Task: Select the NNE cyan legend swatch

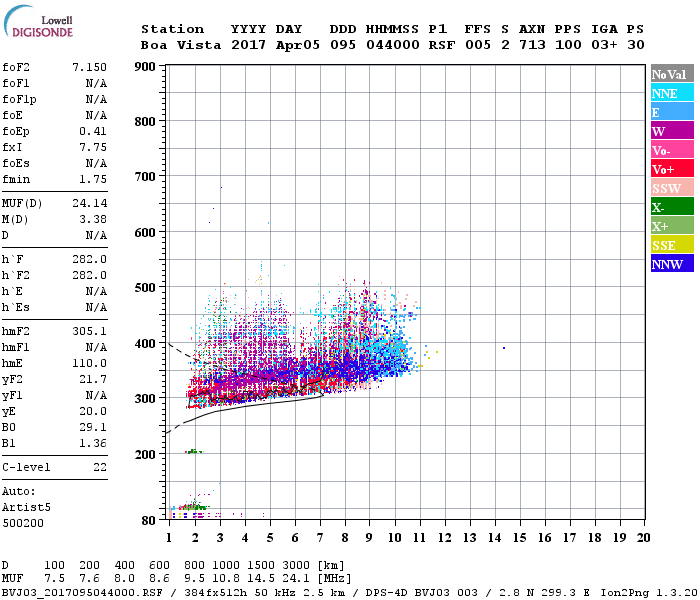Action: point(672,93)
